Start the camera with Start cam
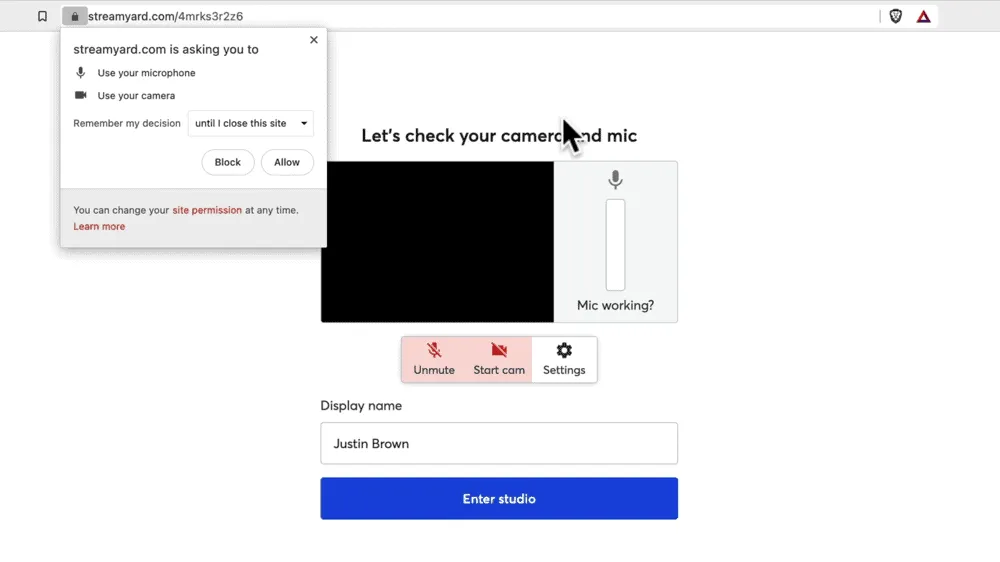This screenshot has width=1000, height=562. (x=499, y=359)
